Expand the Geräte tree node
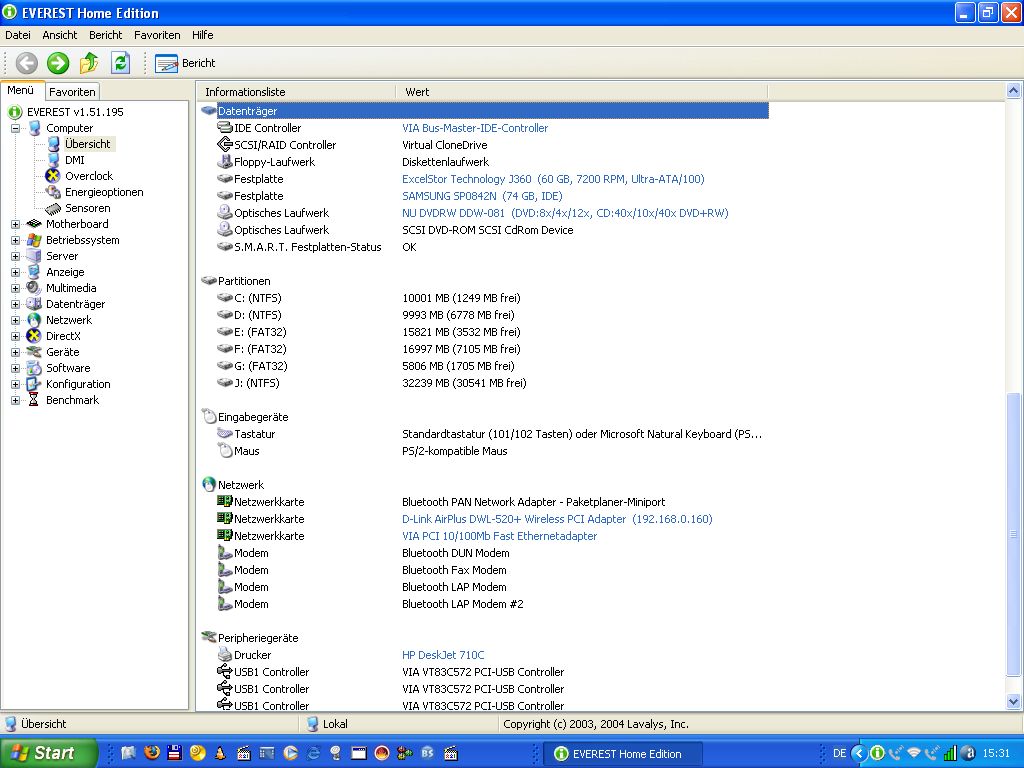 tap(15, 352)
